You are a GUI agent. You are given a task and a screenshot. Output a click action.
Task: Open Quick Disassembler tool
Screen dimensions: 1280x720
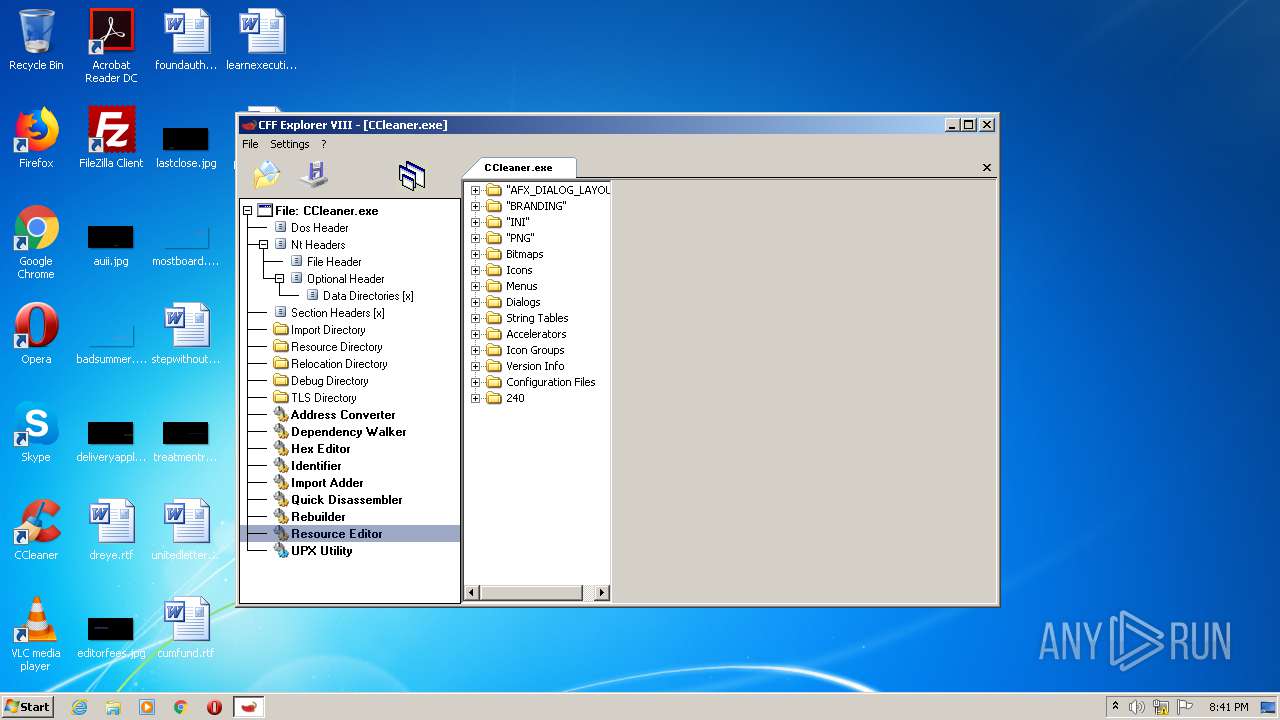pos(346,500)
